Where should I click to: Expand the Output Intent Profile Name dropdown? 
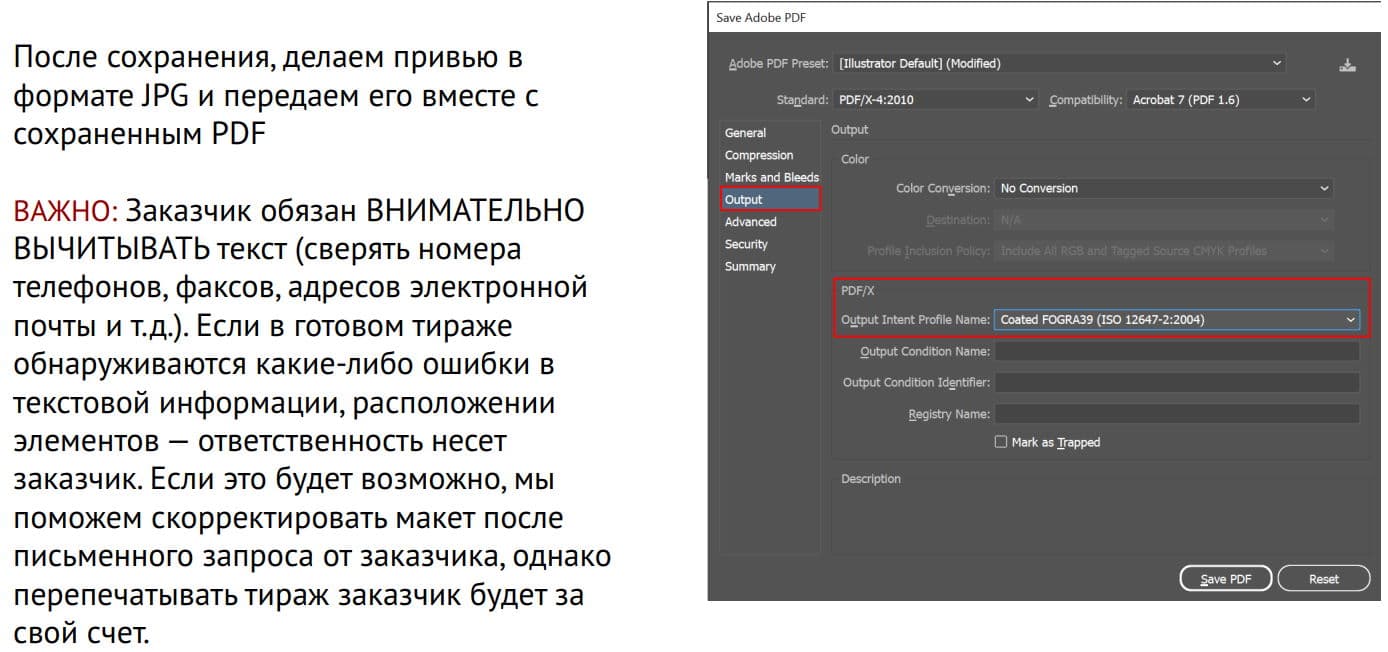[x=1177, y=320]
